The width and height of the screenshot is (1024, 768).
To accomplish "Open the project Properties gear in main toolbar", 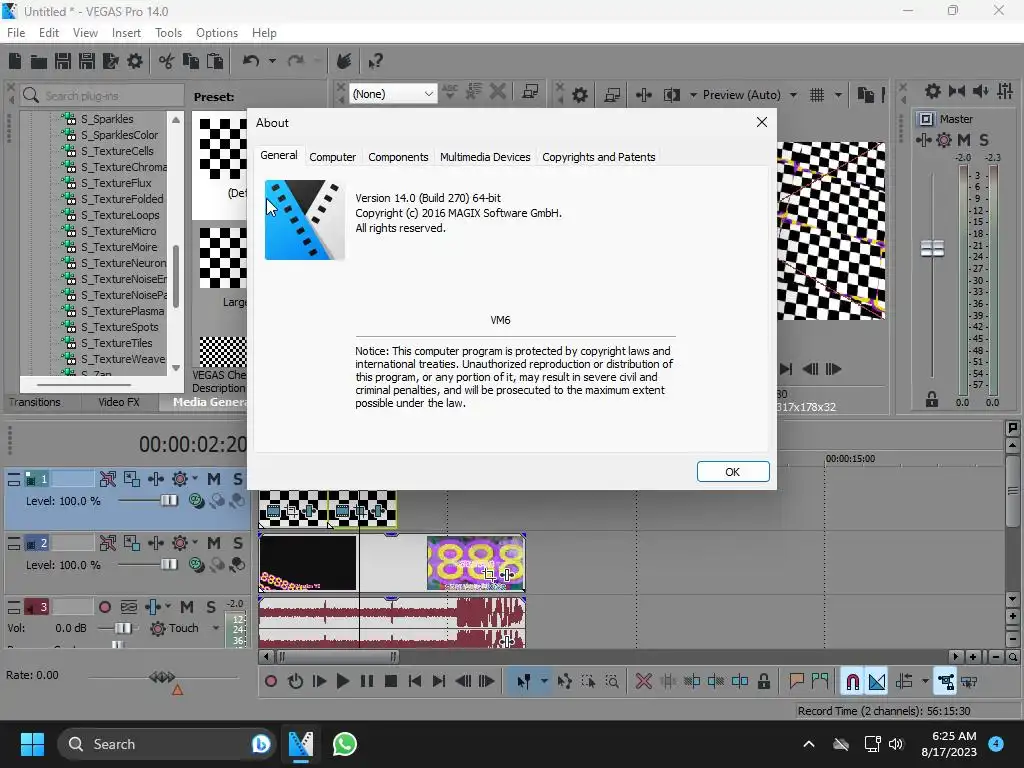I will [135, 61].
